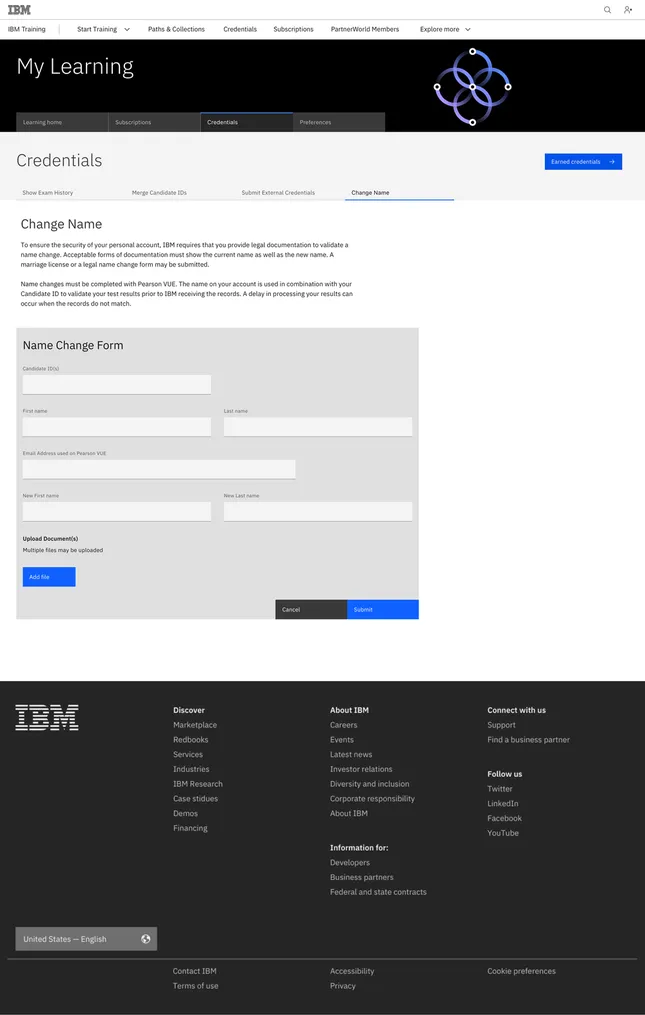Focus the First name field
Viewport: 645px width, 1015px height.
click(117, 427)
